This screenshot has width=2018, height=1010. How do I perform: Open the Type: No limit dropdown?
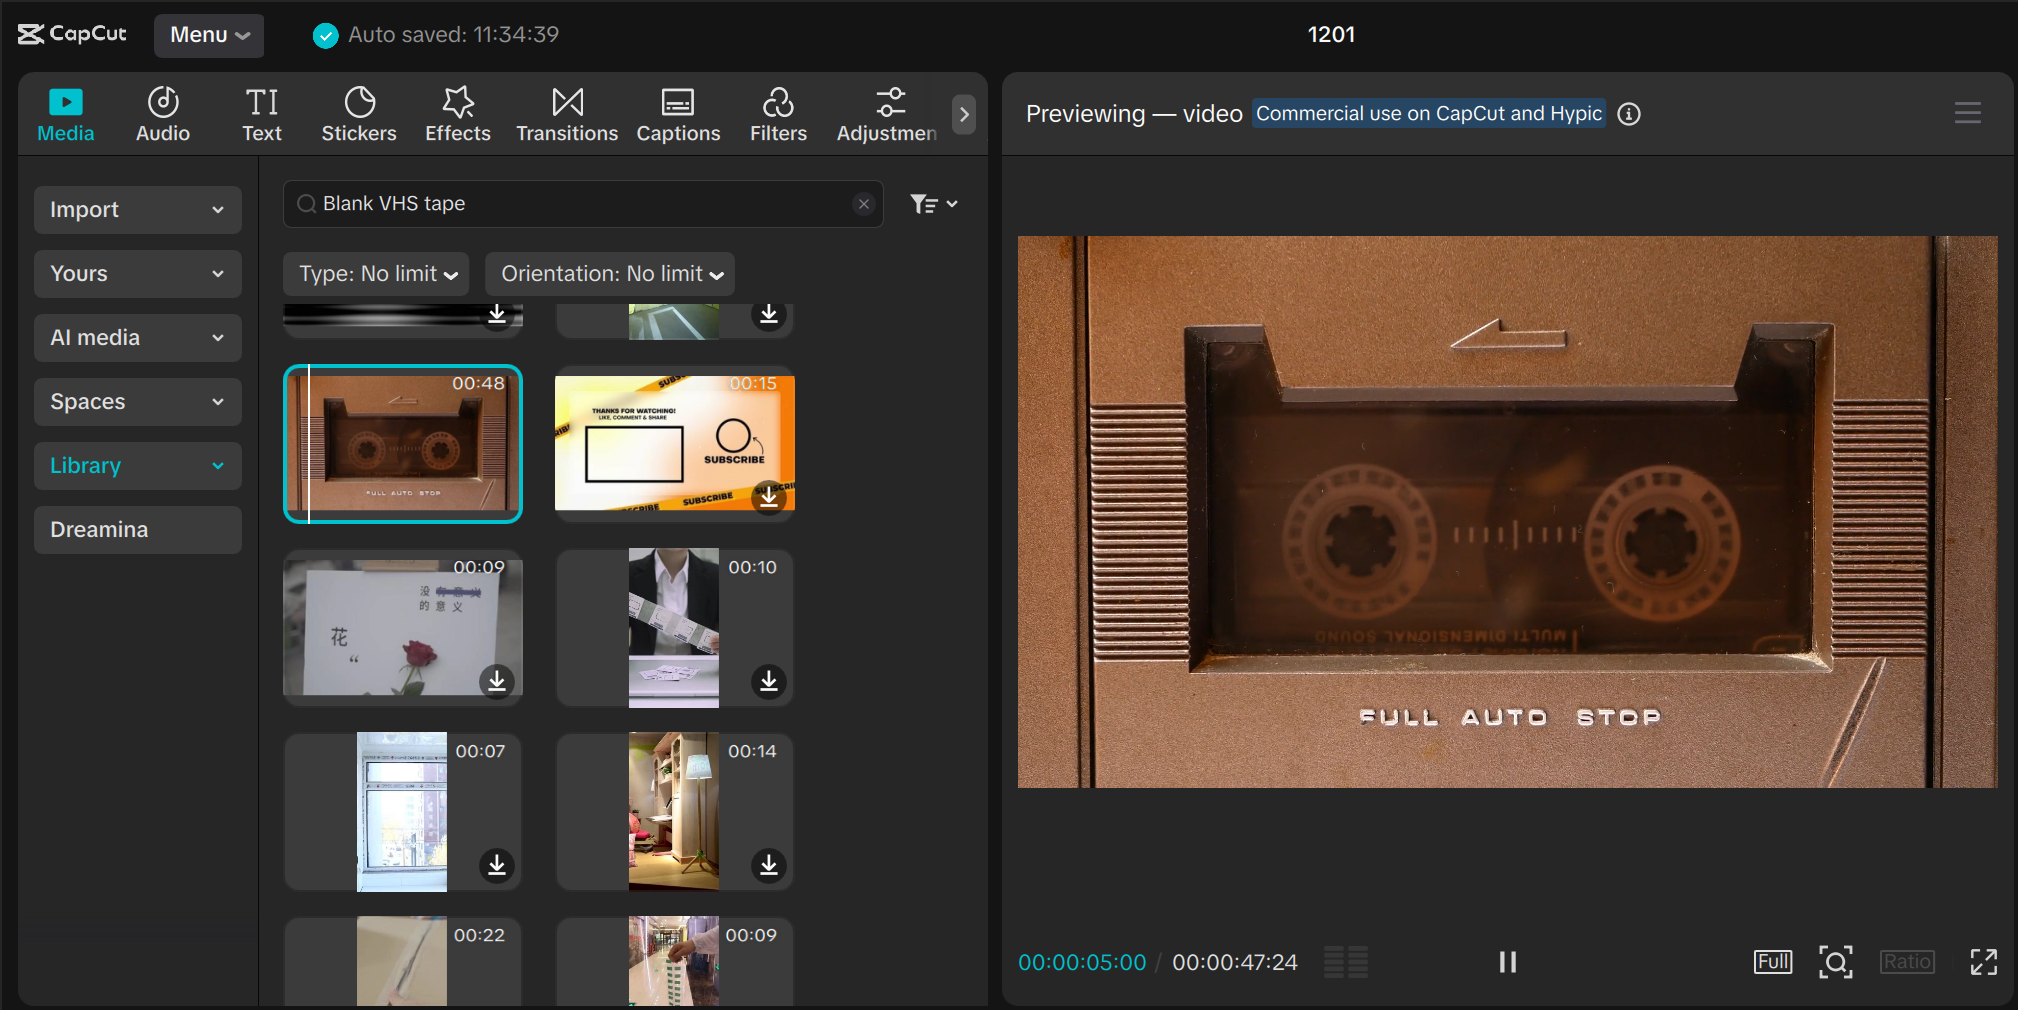[x=375, y=273]
